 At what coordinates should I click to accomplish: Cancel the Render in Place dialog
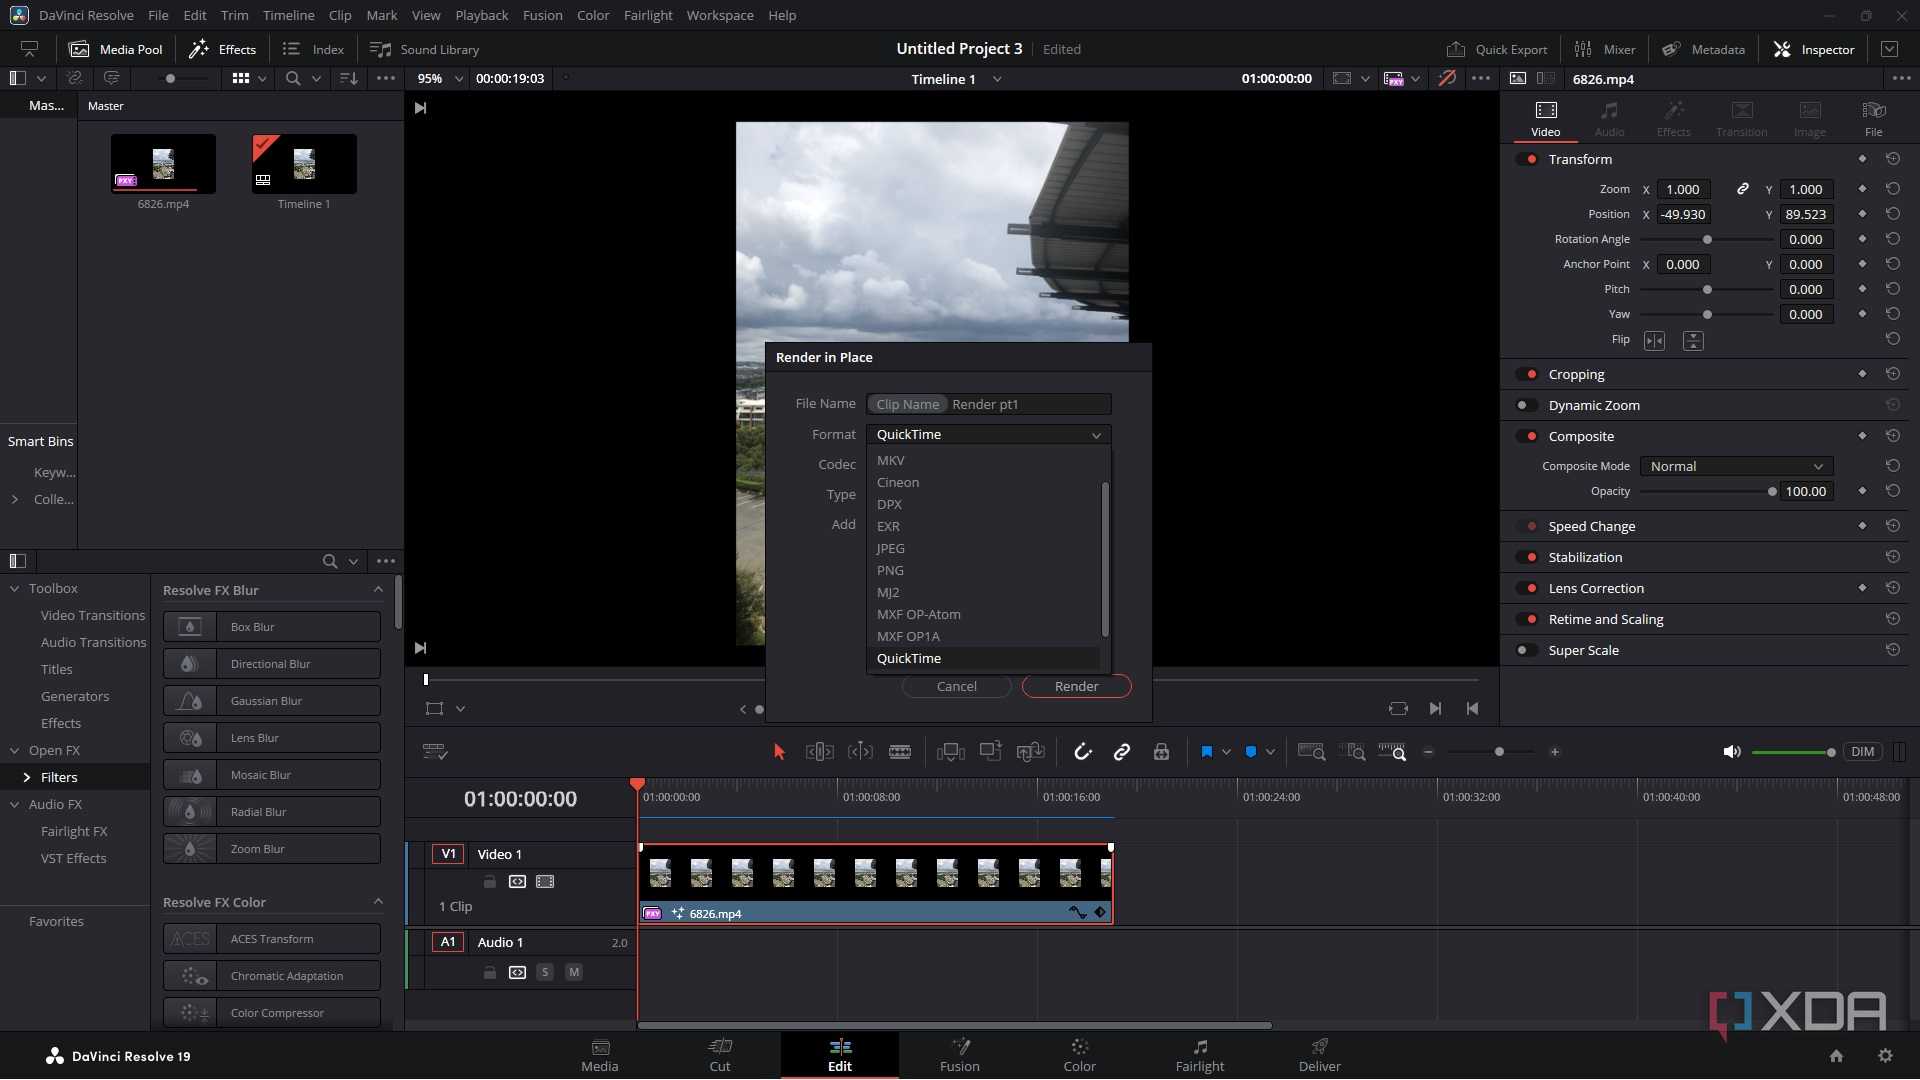956,686
